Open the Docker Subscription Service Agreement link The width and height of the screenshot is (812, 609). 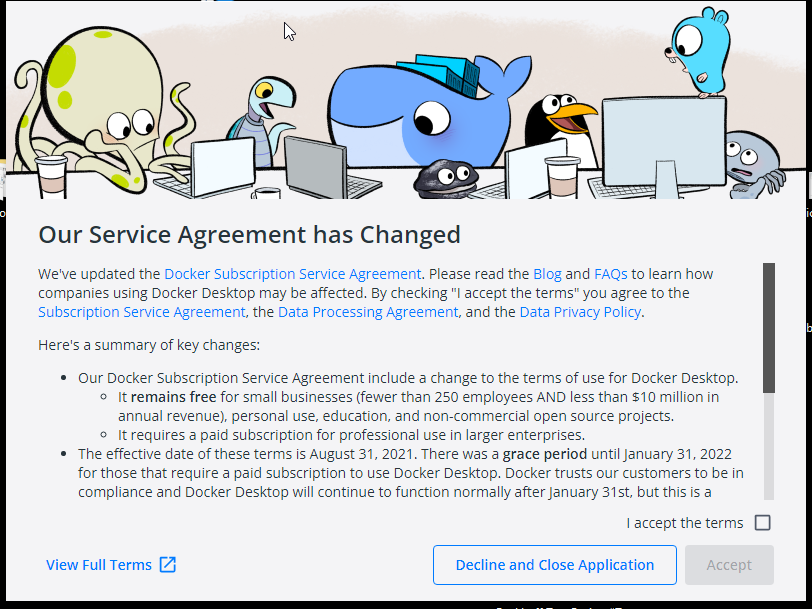[x=293, y=274]
